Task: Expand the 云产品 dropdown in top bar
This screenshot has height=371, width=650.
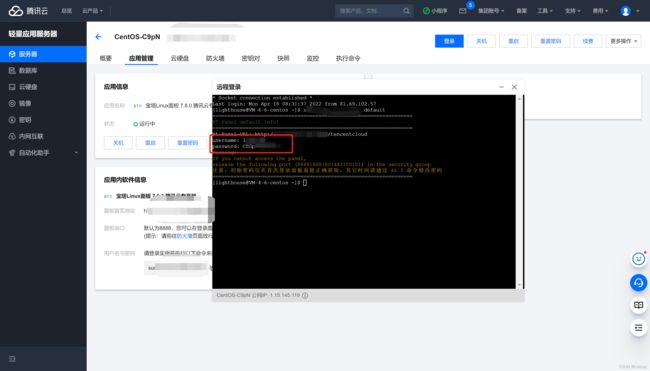Action: [x=92, y=11]
